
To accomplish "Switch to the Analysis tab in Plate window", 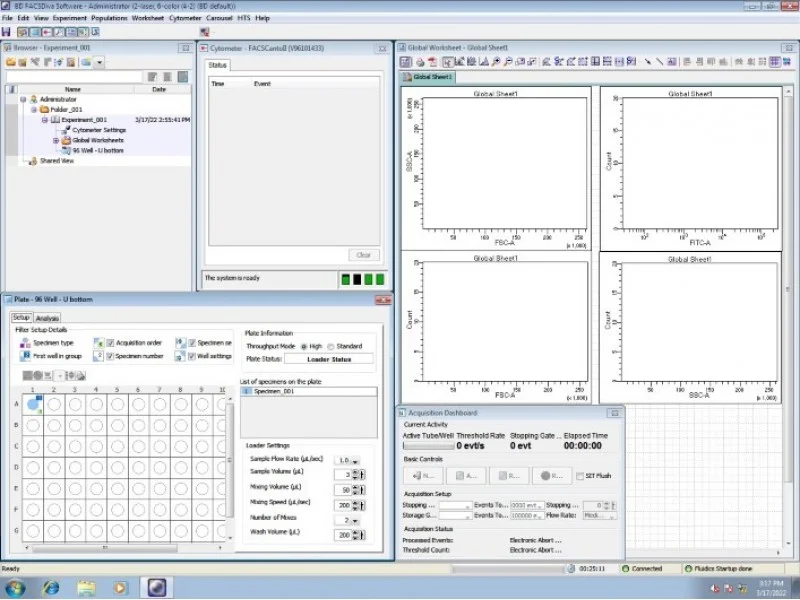I will [47, 318].
